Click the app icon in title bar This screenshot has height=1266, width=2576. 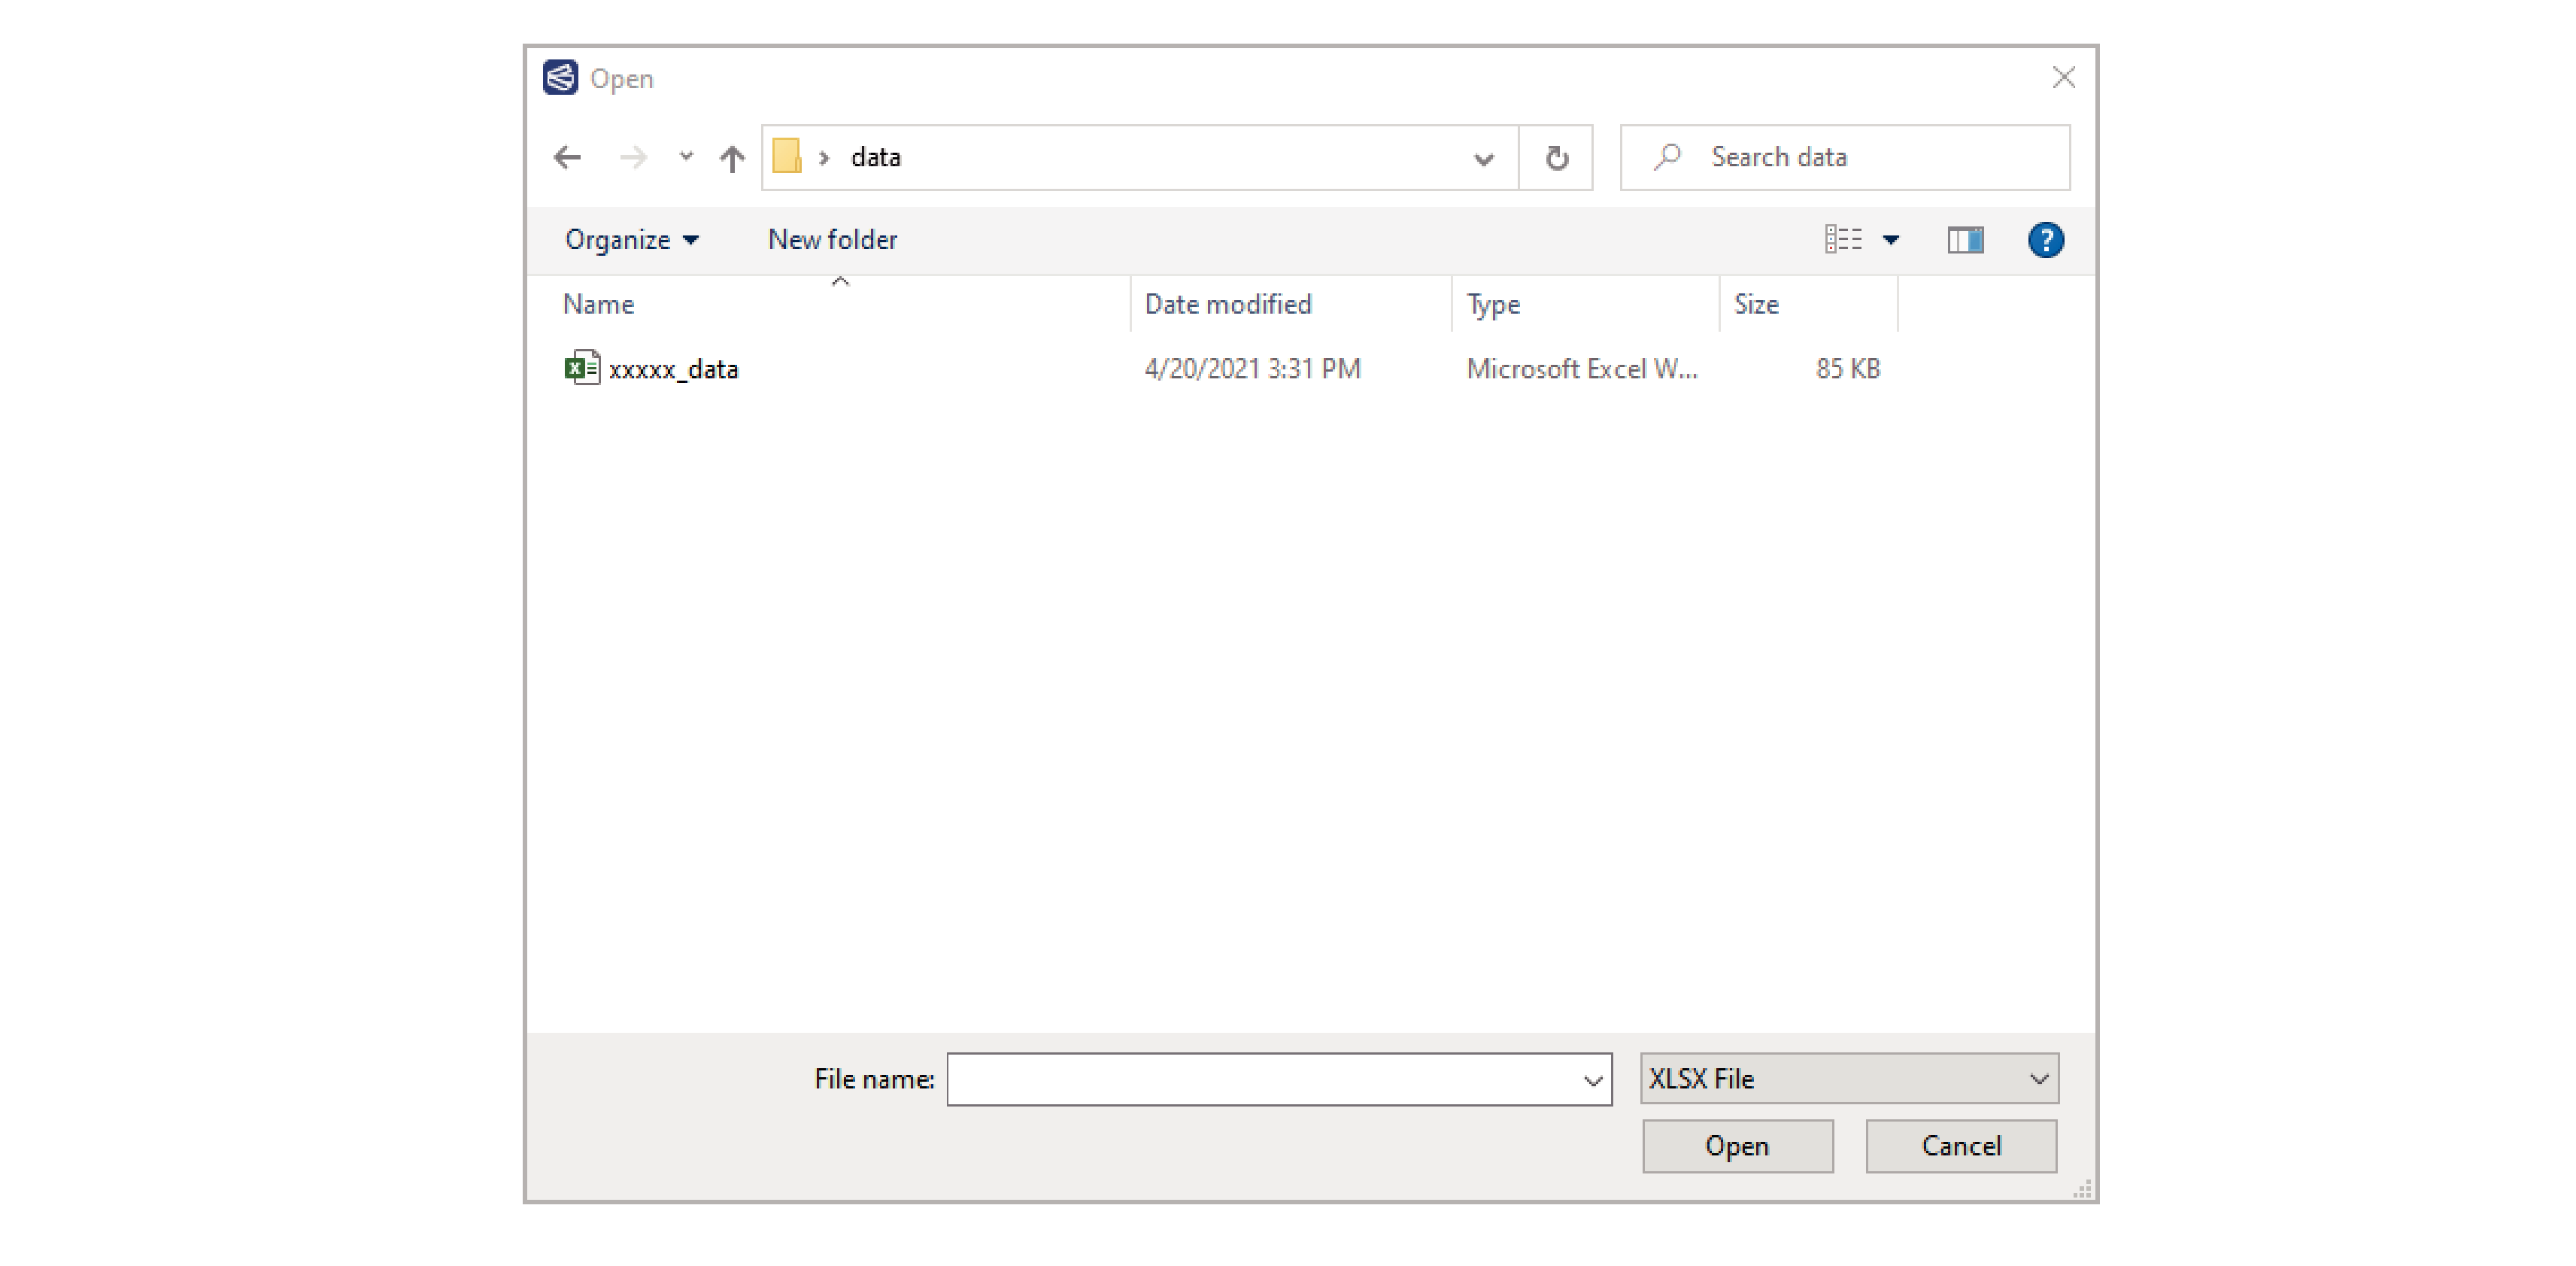pos(560,78)
